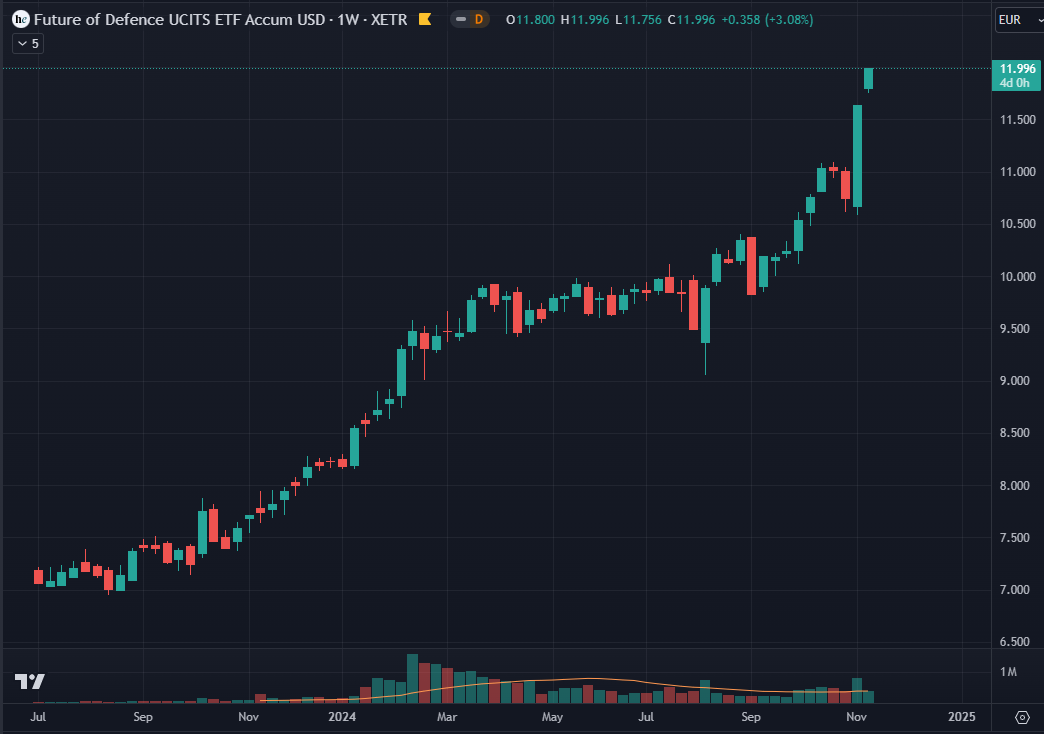The image size is (1044, 734).
Task: Click the close value C11.996 in the legend
Action: pyautogui.click(x=691, y=19)
